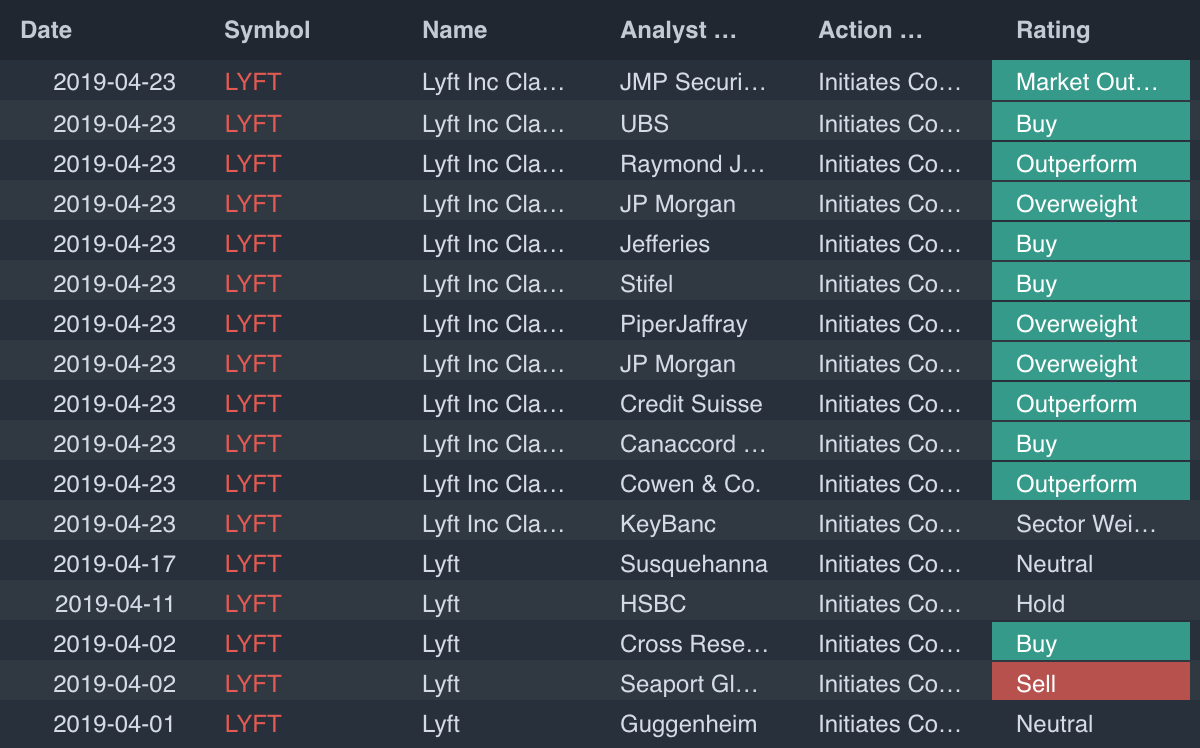The width and height of the screenshot is (1200, 748).
Task: Click the 2019-04-11 date cell
Action: click(114, 604)
